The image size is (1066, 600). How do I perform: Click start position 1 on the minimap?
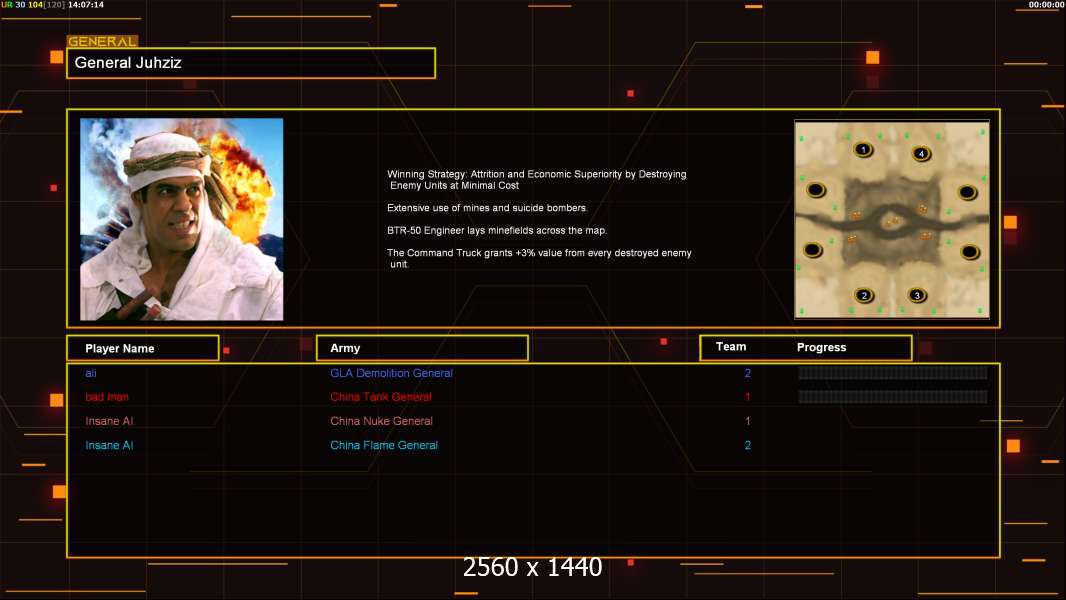(x=863, y=149)
